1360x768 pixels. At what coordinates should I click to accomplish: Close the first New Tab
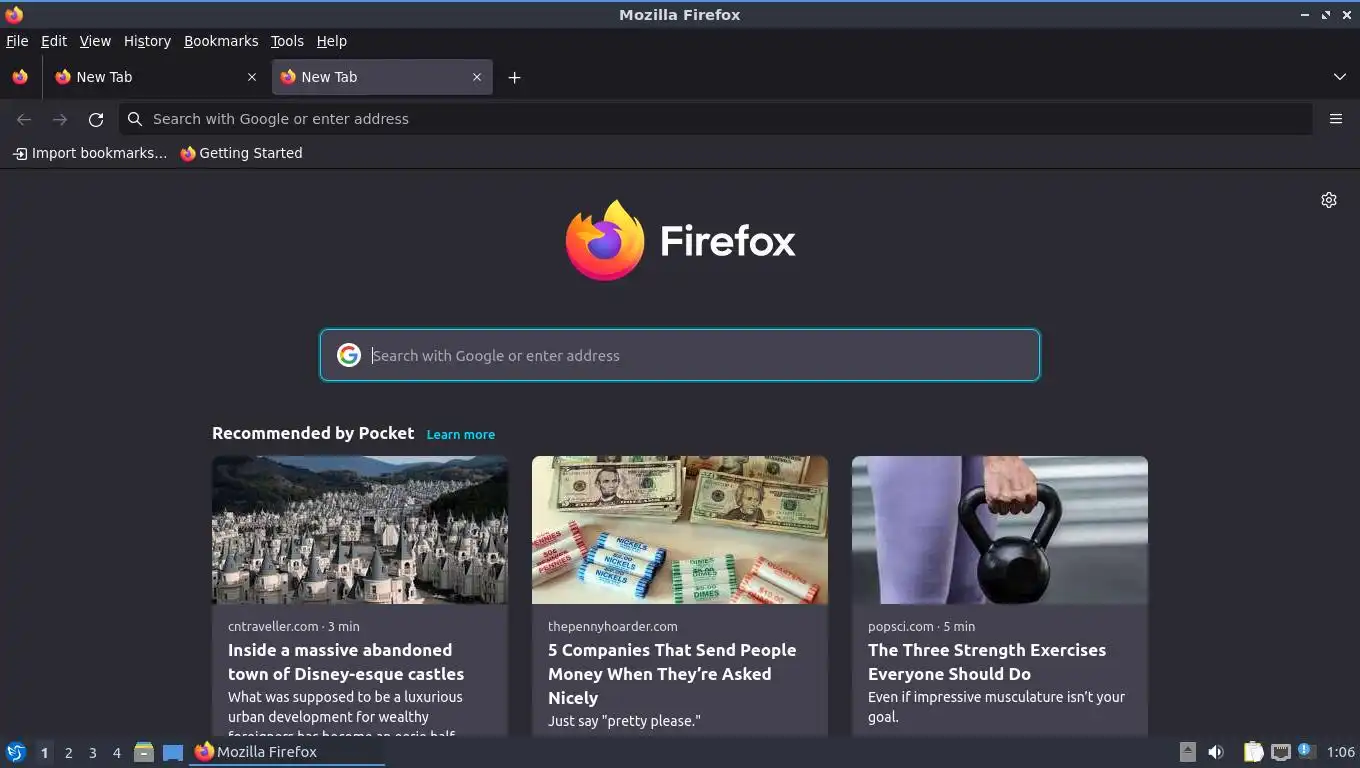[251, 77]
